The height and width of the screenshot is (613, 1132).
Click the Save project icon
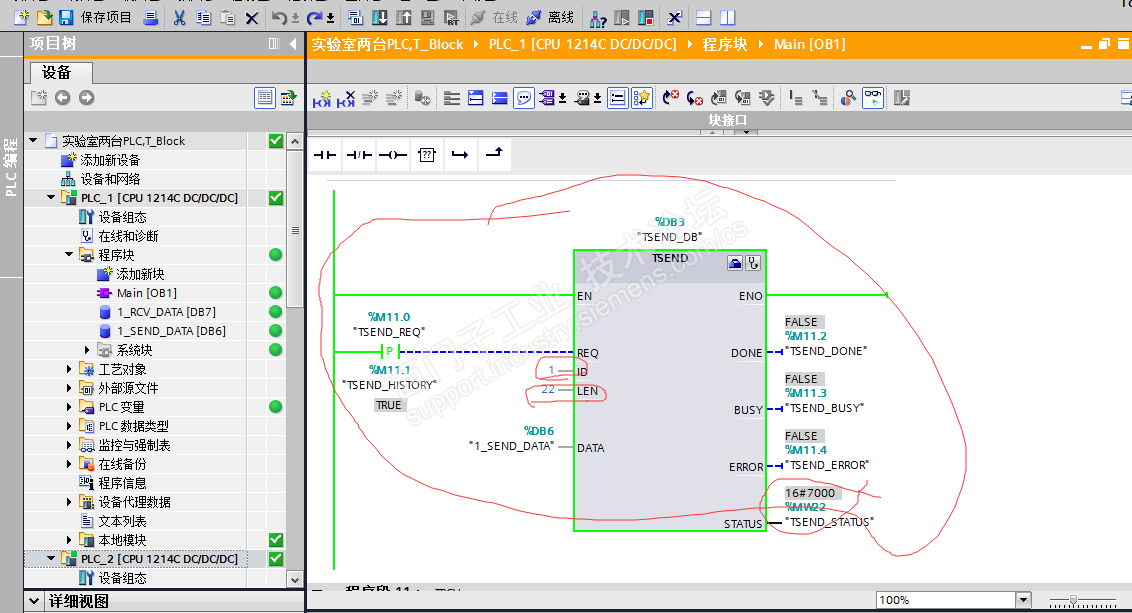pyautogui.click(x=66, y=17)
